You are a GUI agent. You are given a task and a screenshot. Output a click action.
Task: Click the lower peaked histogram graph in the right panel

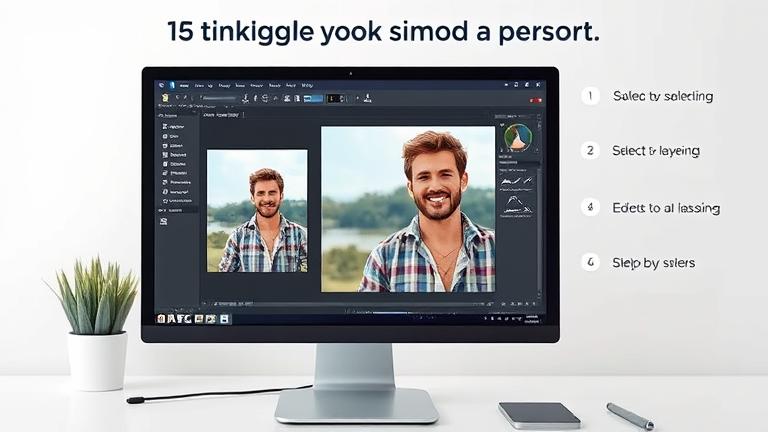pos(516,205)
